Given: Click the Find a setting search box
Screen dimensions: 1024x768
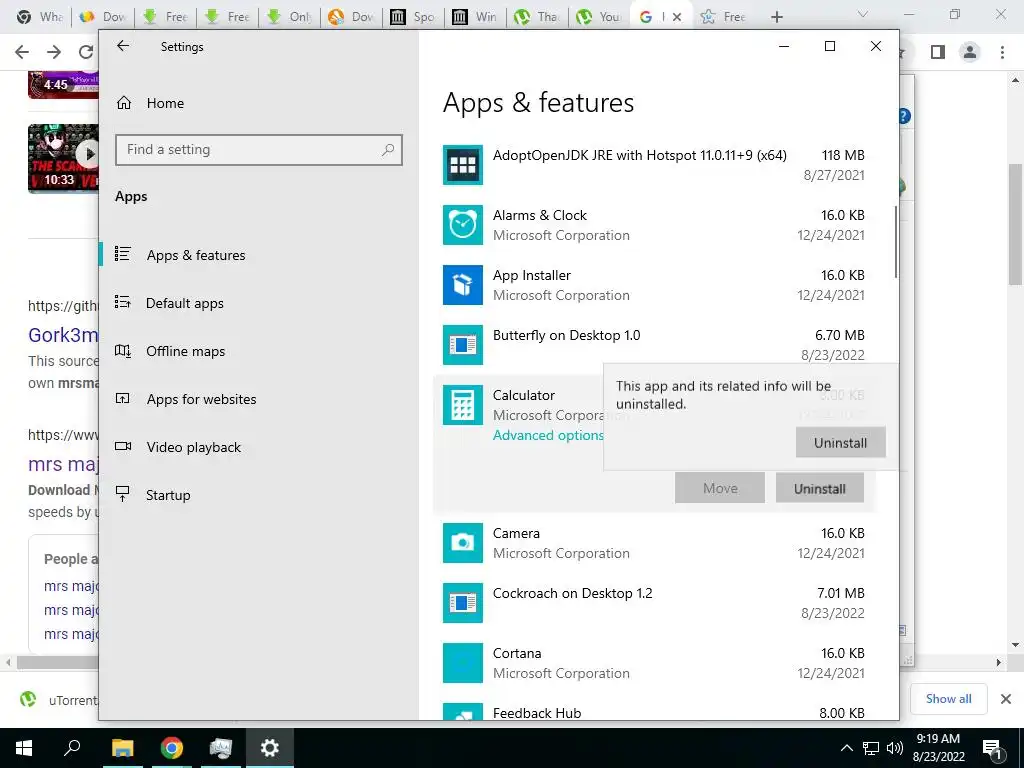Looking at the screenshot, I should tap(259, 150).
